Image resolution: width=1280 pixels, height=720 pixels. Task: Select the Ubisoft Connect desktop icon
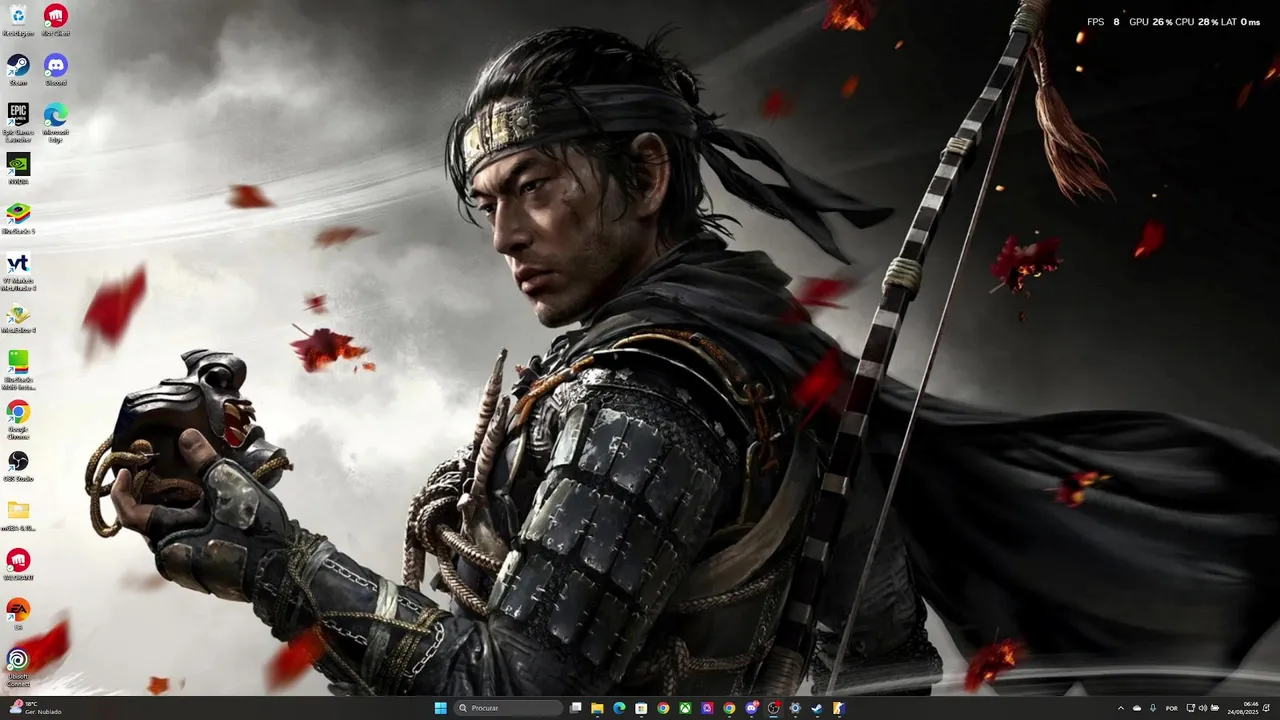[x=18, y=667]
